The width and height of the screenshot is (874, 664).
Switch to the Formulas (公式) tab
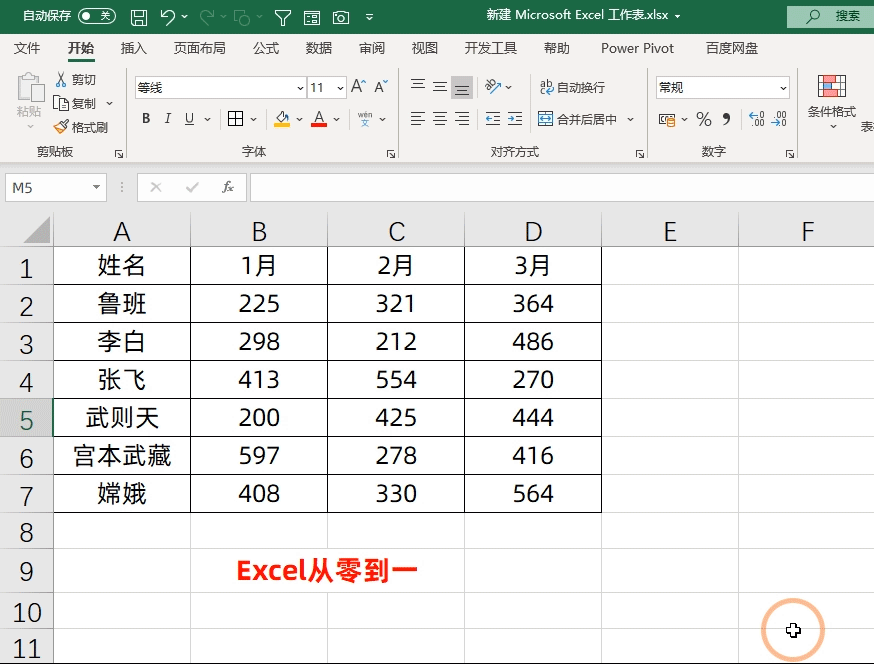(266, 48)
